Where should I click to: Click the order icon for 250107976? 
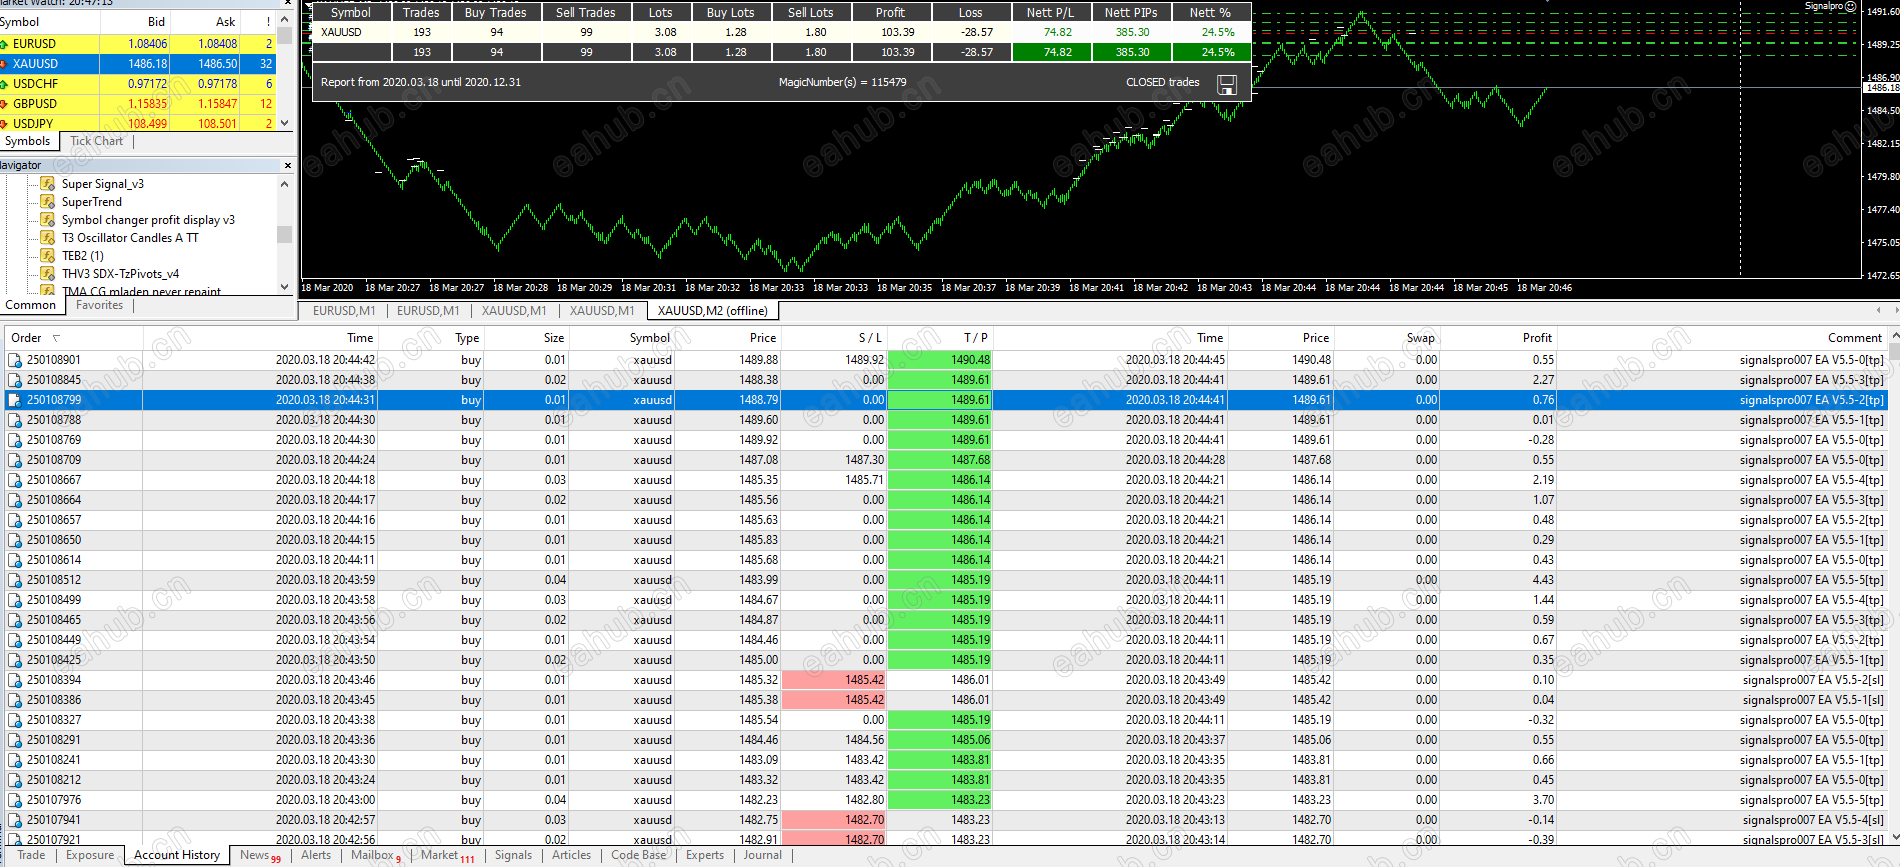pos(15,800)
